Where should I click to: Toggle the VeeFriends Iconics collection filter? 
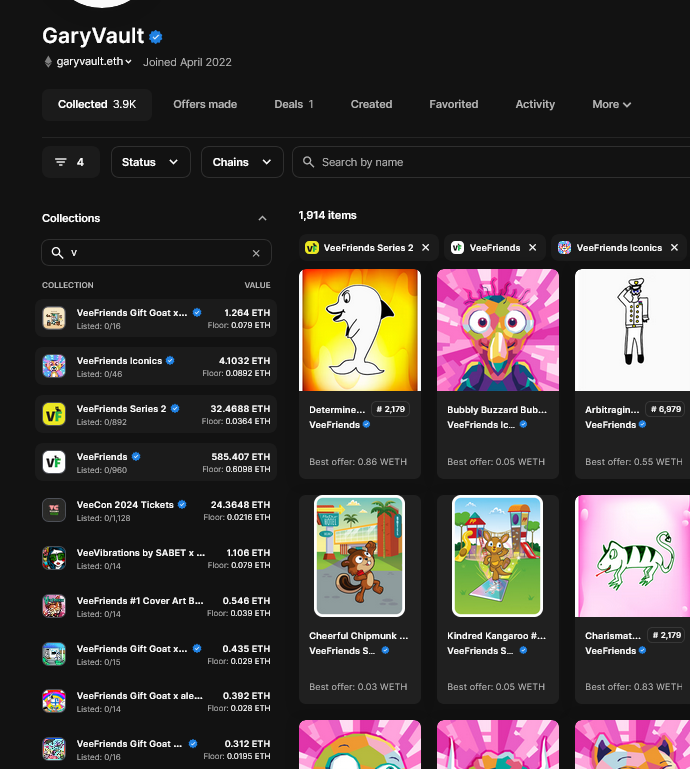pos(156,366)
